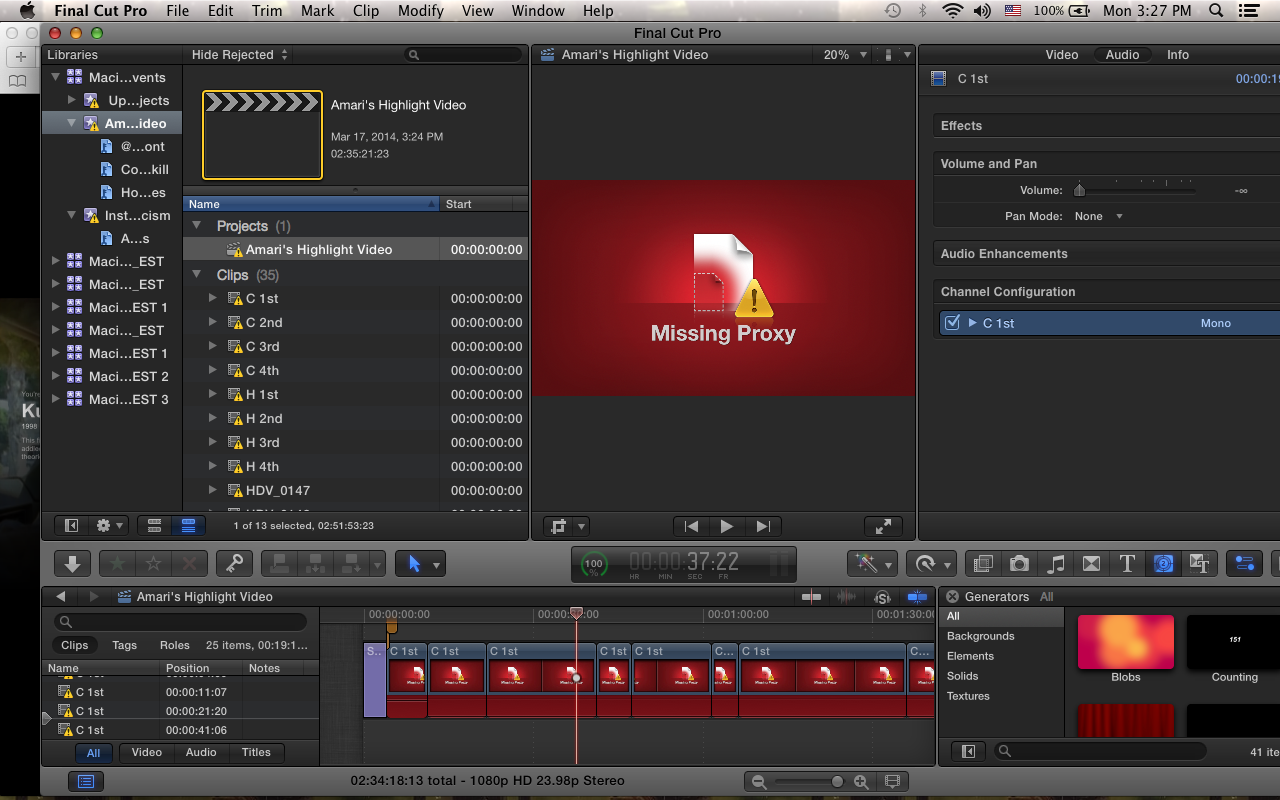Image resolution: width=1280 pixels, height=800 pixels.
Task: Hide the Libraries sidebar panel
Action: tap(72, 525)
